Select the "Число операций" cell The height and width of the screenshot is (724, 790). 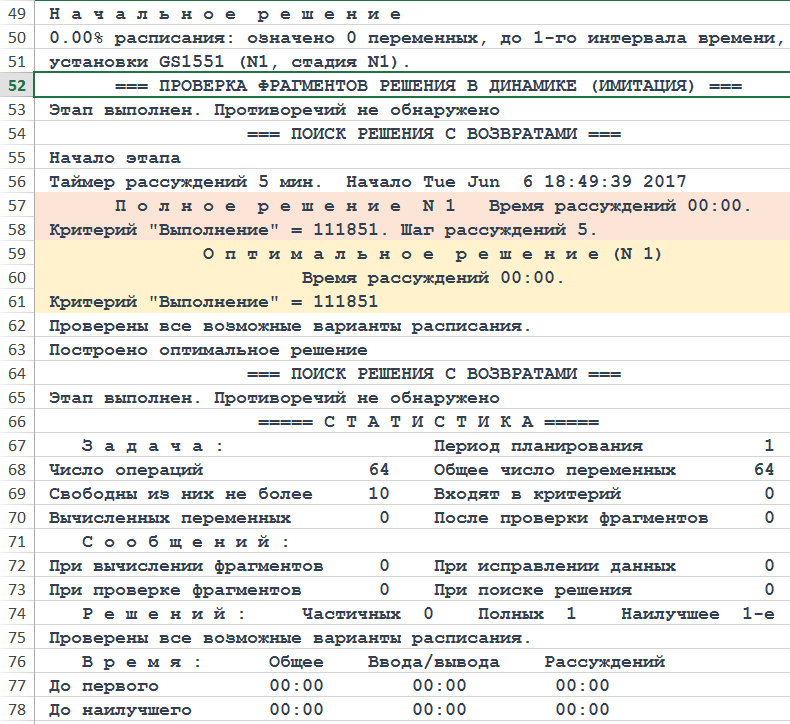pos(126,470)
